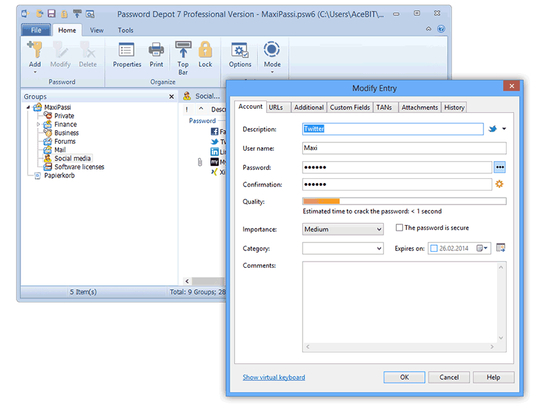The image size is (550, 413).
Task: Enable the Expires on date checkbox
Action: [434, 248]
